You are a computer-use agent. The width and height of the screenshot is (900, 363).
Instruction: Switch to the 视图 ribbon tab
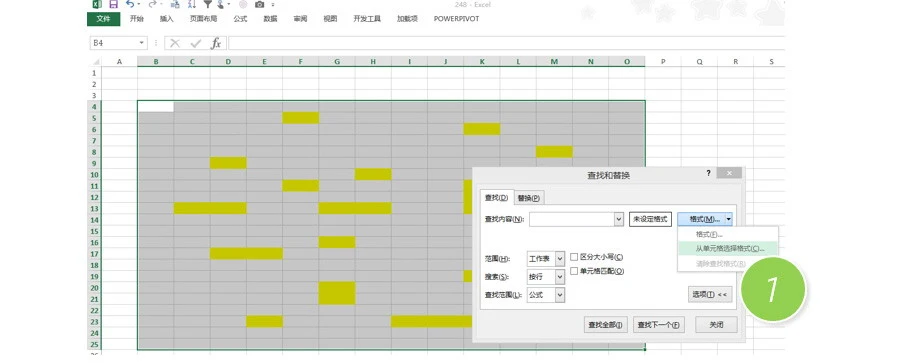pyautogui.click(x=330, y=19)
